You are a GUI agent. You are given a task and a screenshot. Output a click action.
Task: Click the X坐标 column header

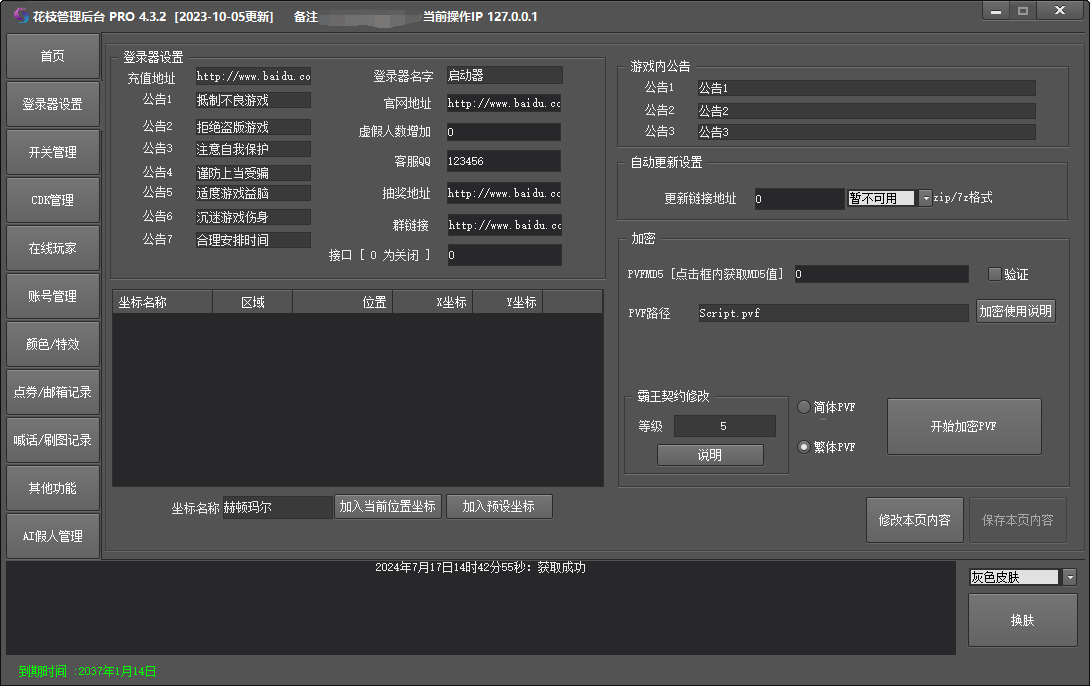(x=432, y=302)
